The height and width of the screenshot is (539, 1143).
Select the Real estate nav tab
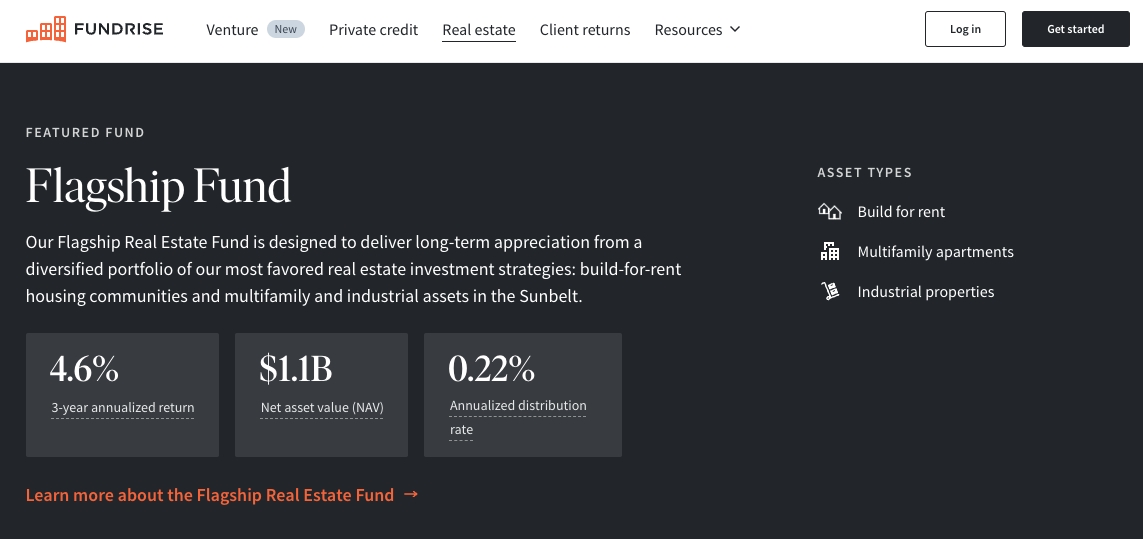(479, 30)
